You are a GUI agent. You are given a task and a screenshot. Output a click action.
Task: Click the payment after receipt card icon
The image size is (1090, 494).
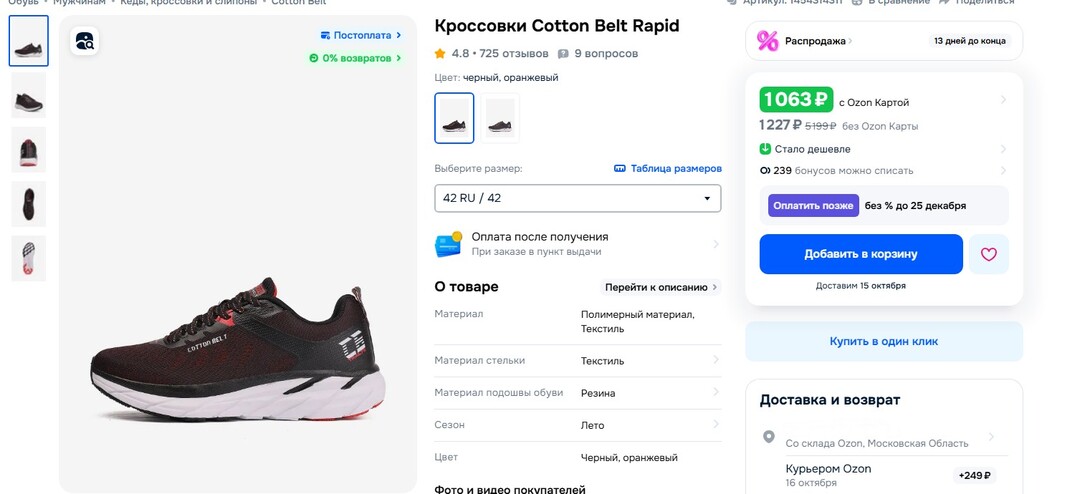[448, 244]
